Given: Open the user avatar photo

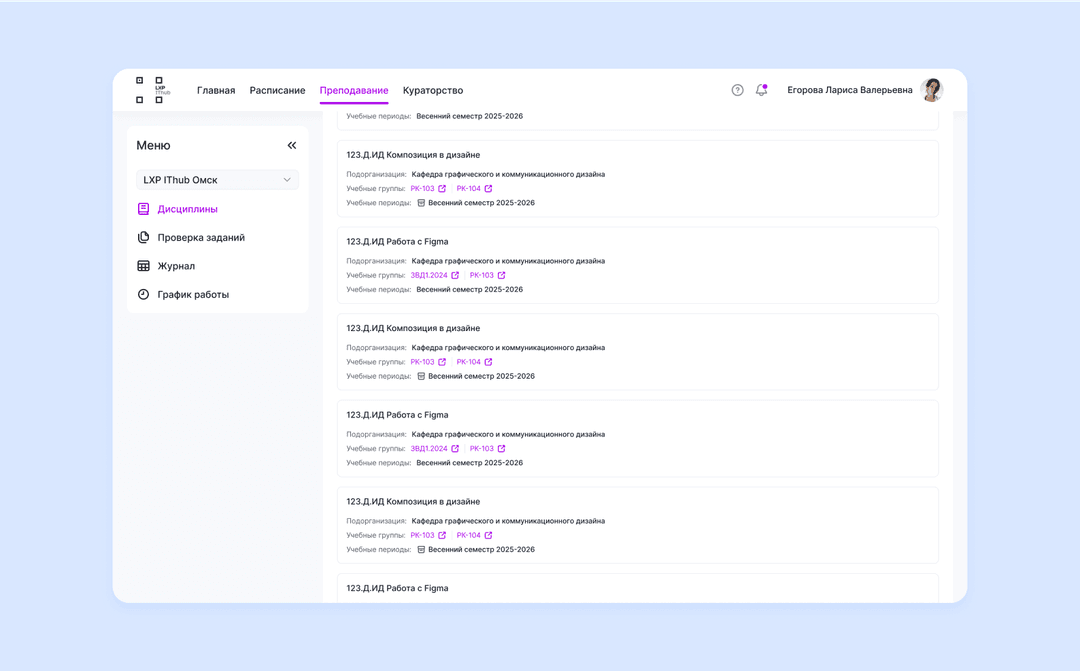Looking at the screenshot, I should 932,90.
